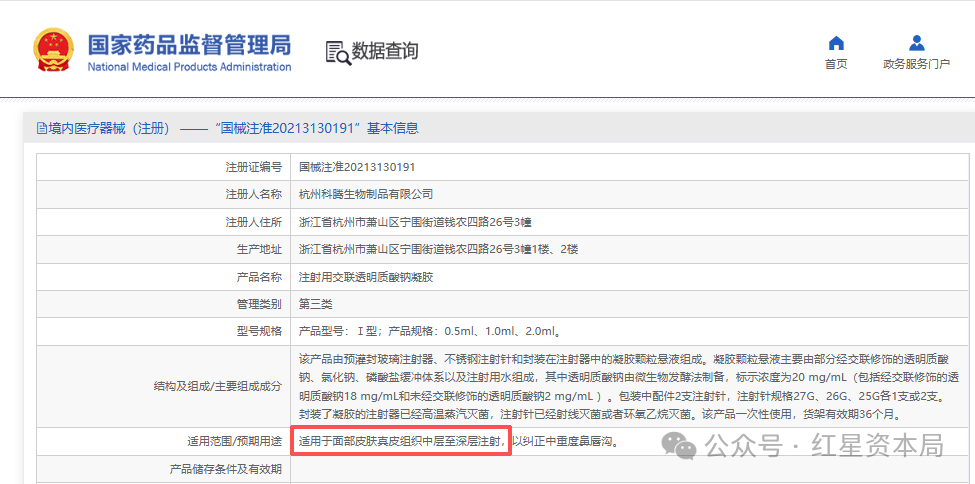The width and height of the screenshot is (975, 484).
Task: Open the 首页 text link
Action: click(x=836, y=65)
